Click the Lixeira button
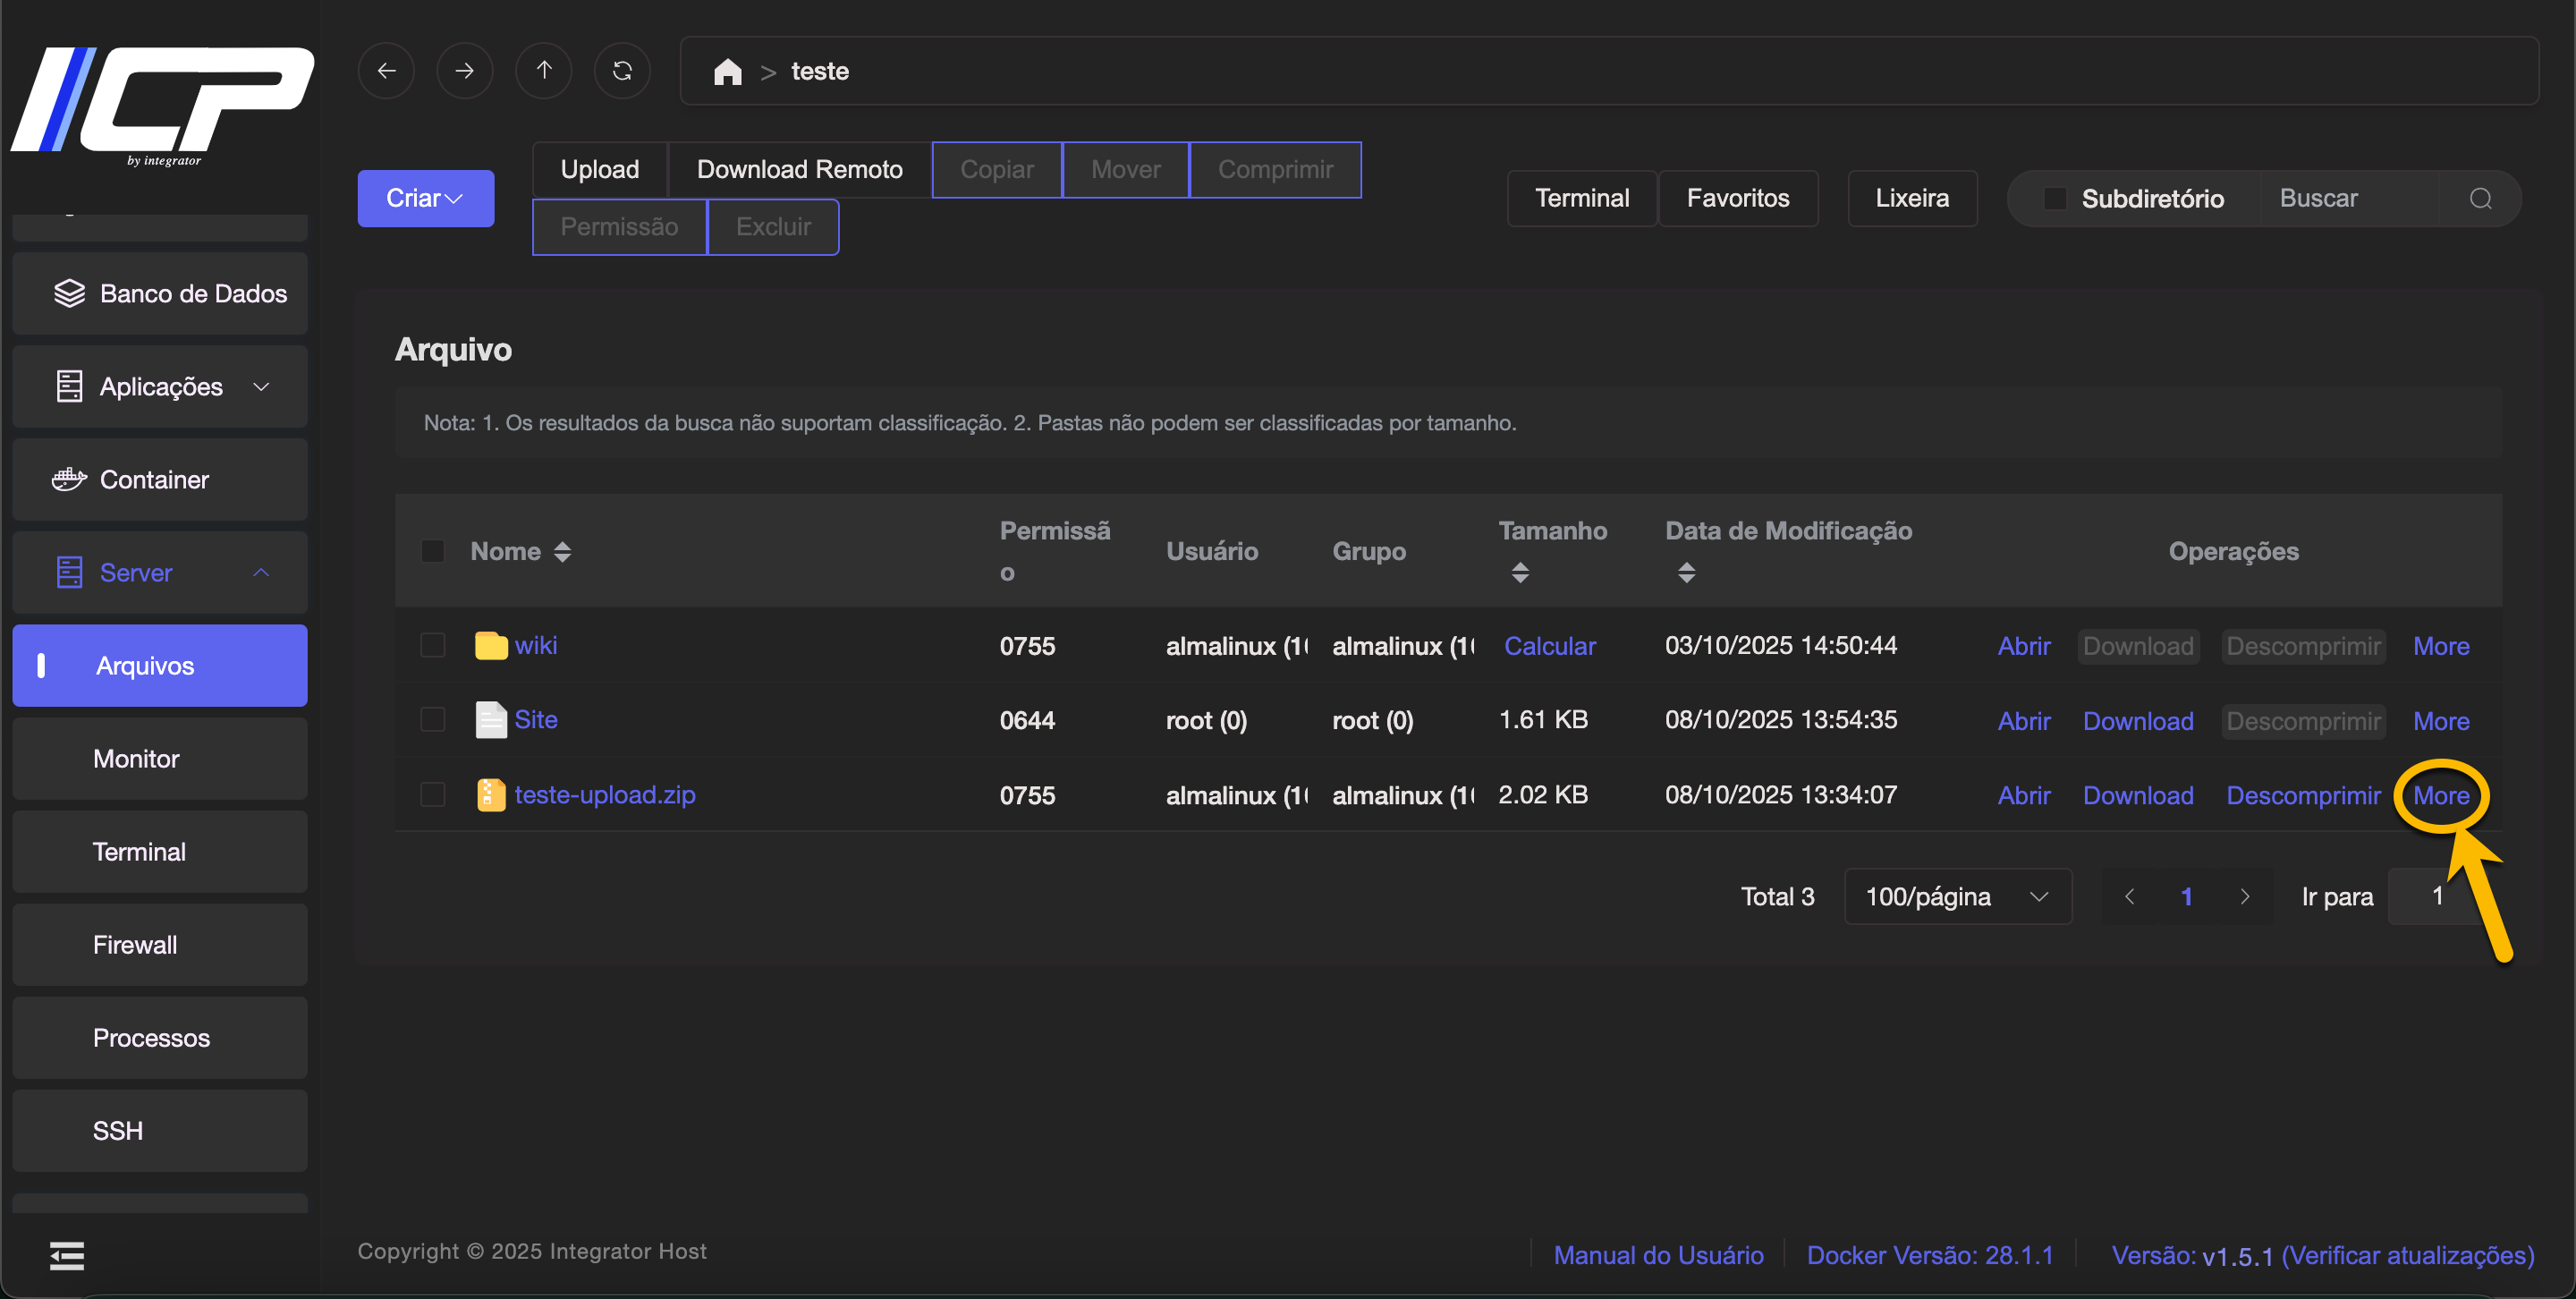 pyautogui.click(x=1911, y=199)
